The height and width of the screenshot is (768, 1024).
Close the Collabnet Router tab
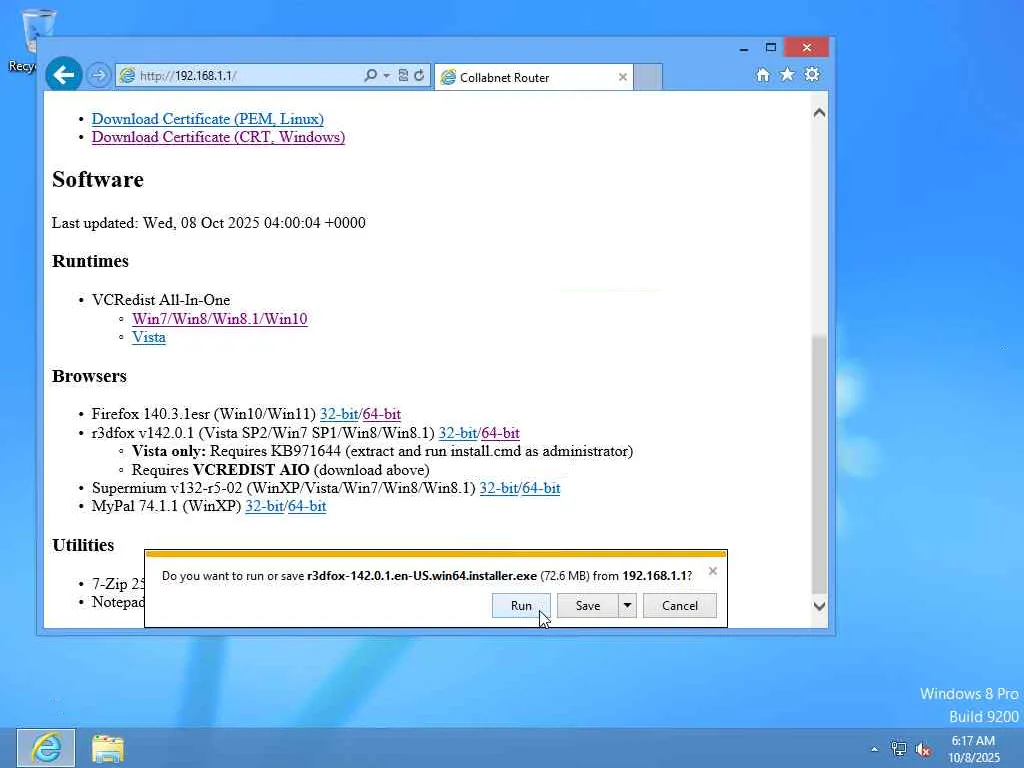pyautogui.click(x=622, y=77)
